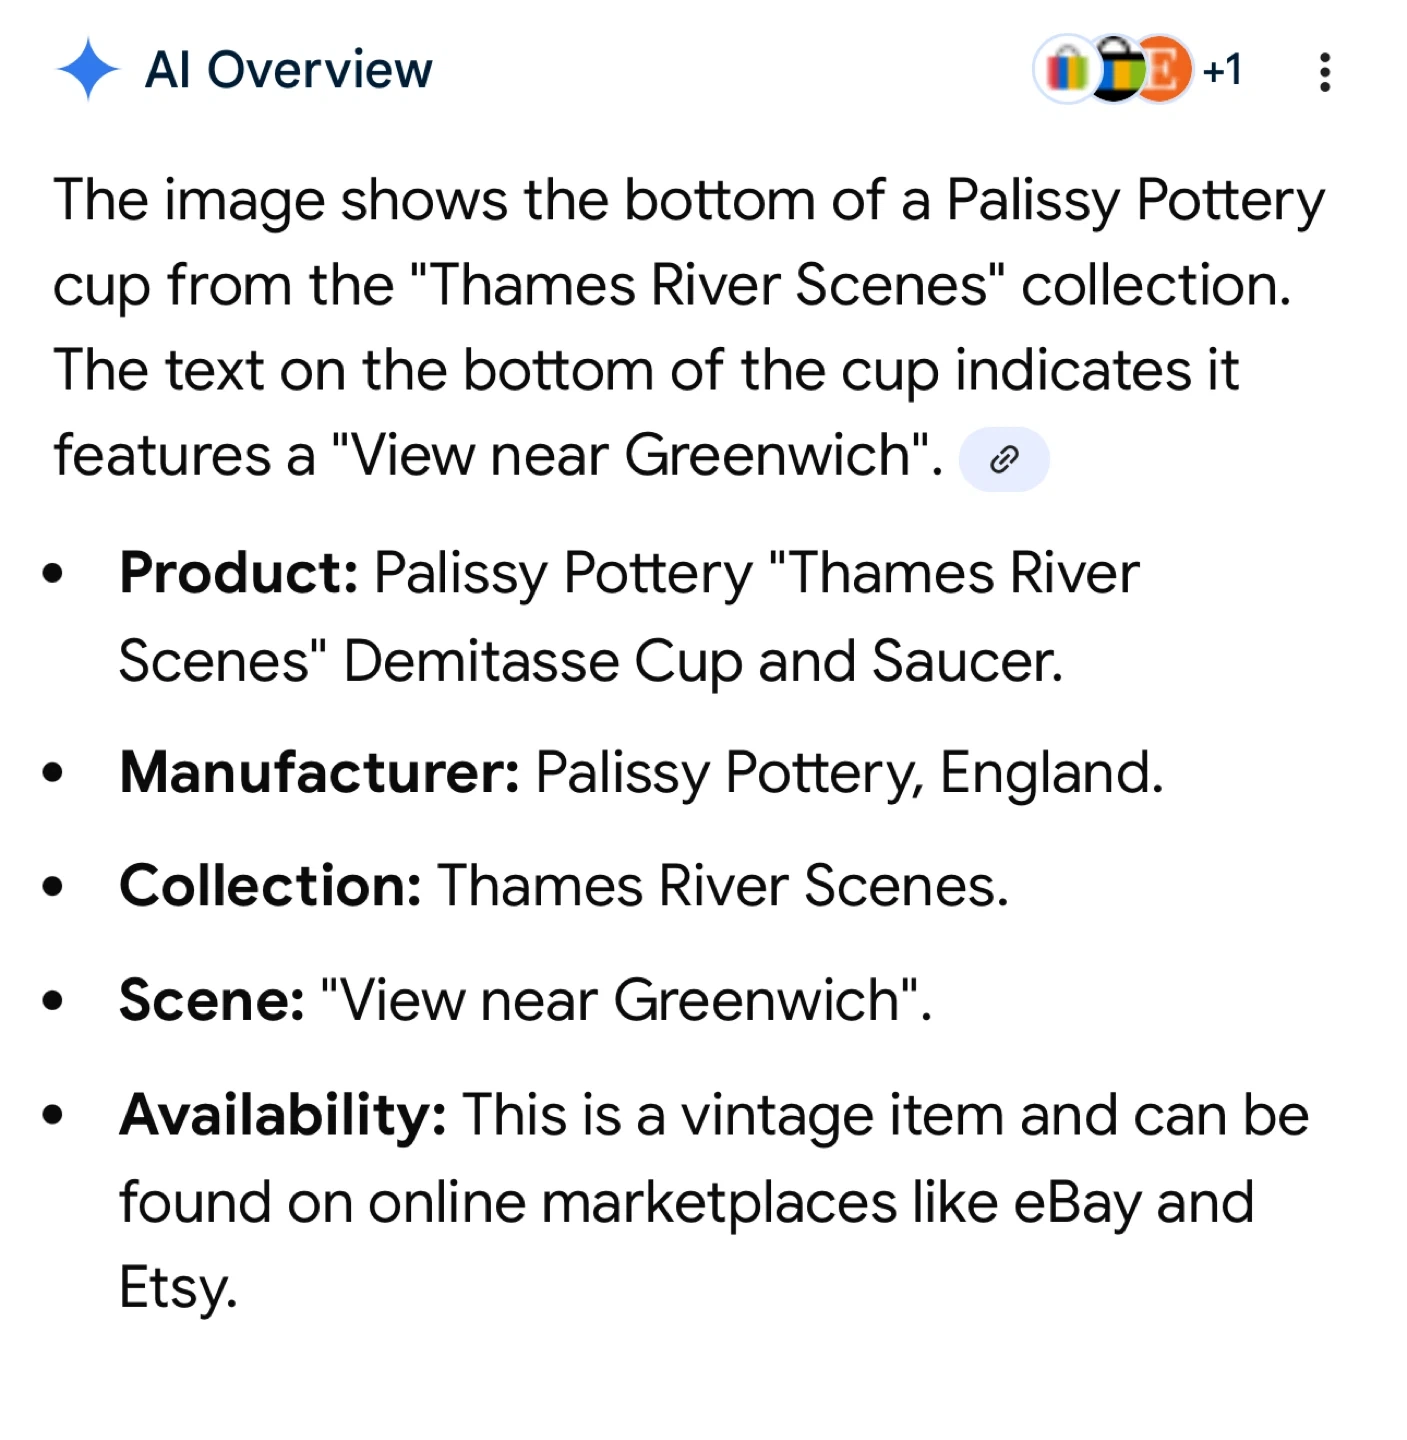The image size is (1407, 1440).
Task: Click the blue AI Overview sparkle icon
Action: 88,70
